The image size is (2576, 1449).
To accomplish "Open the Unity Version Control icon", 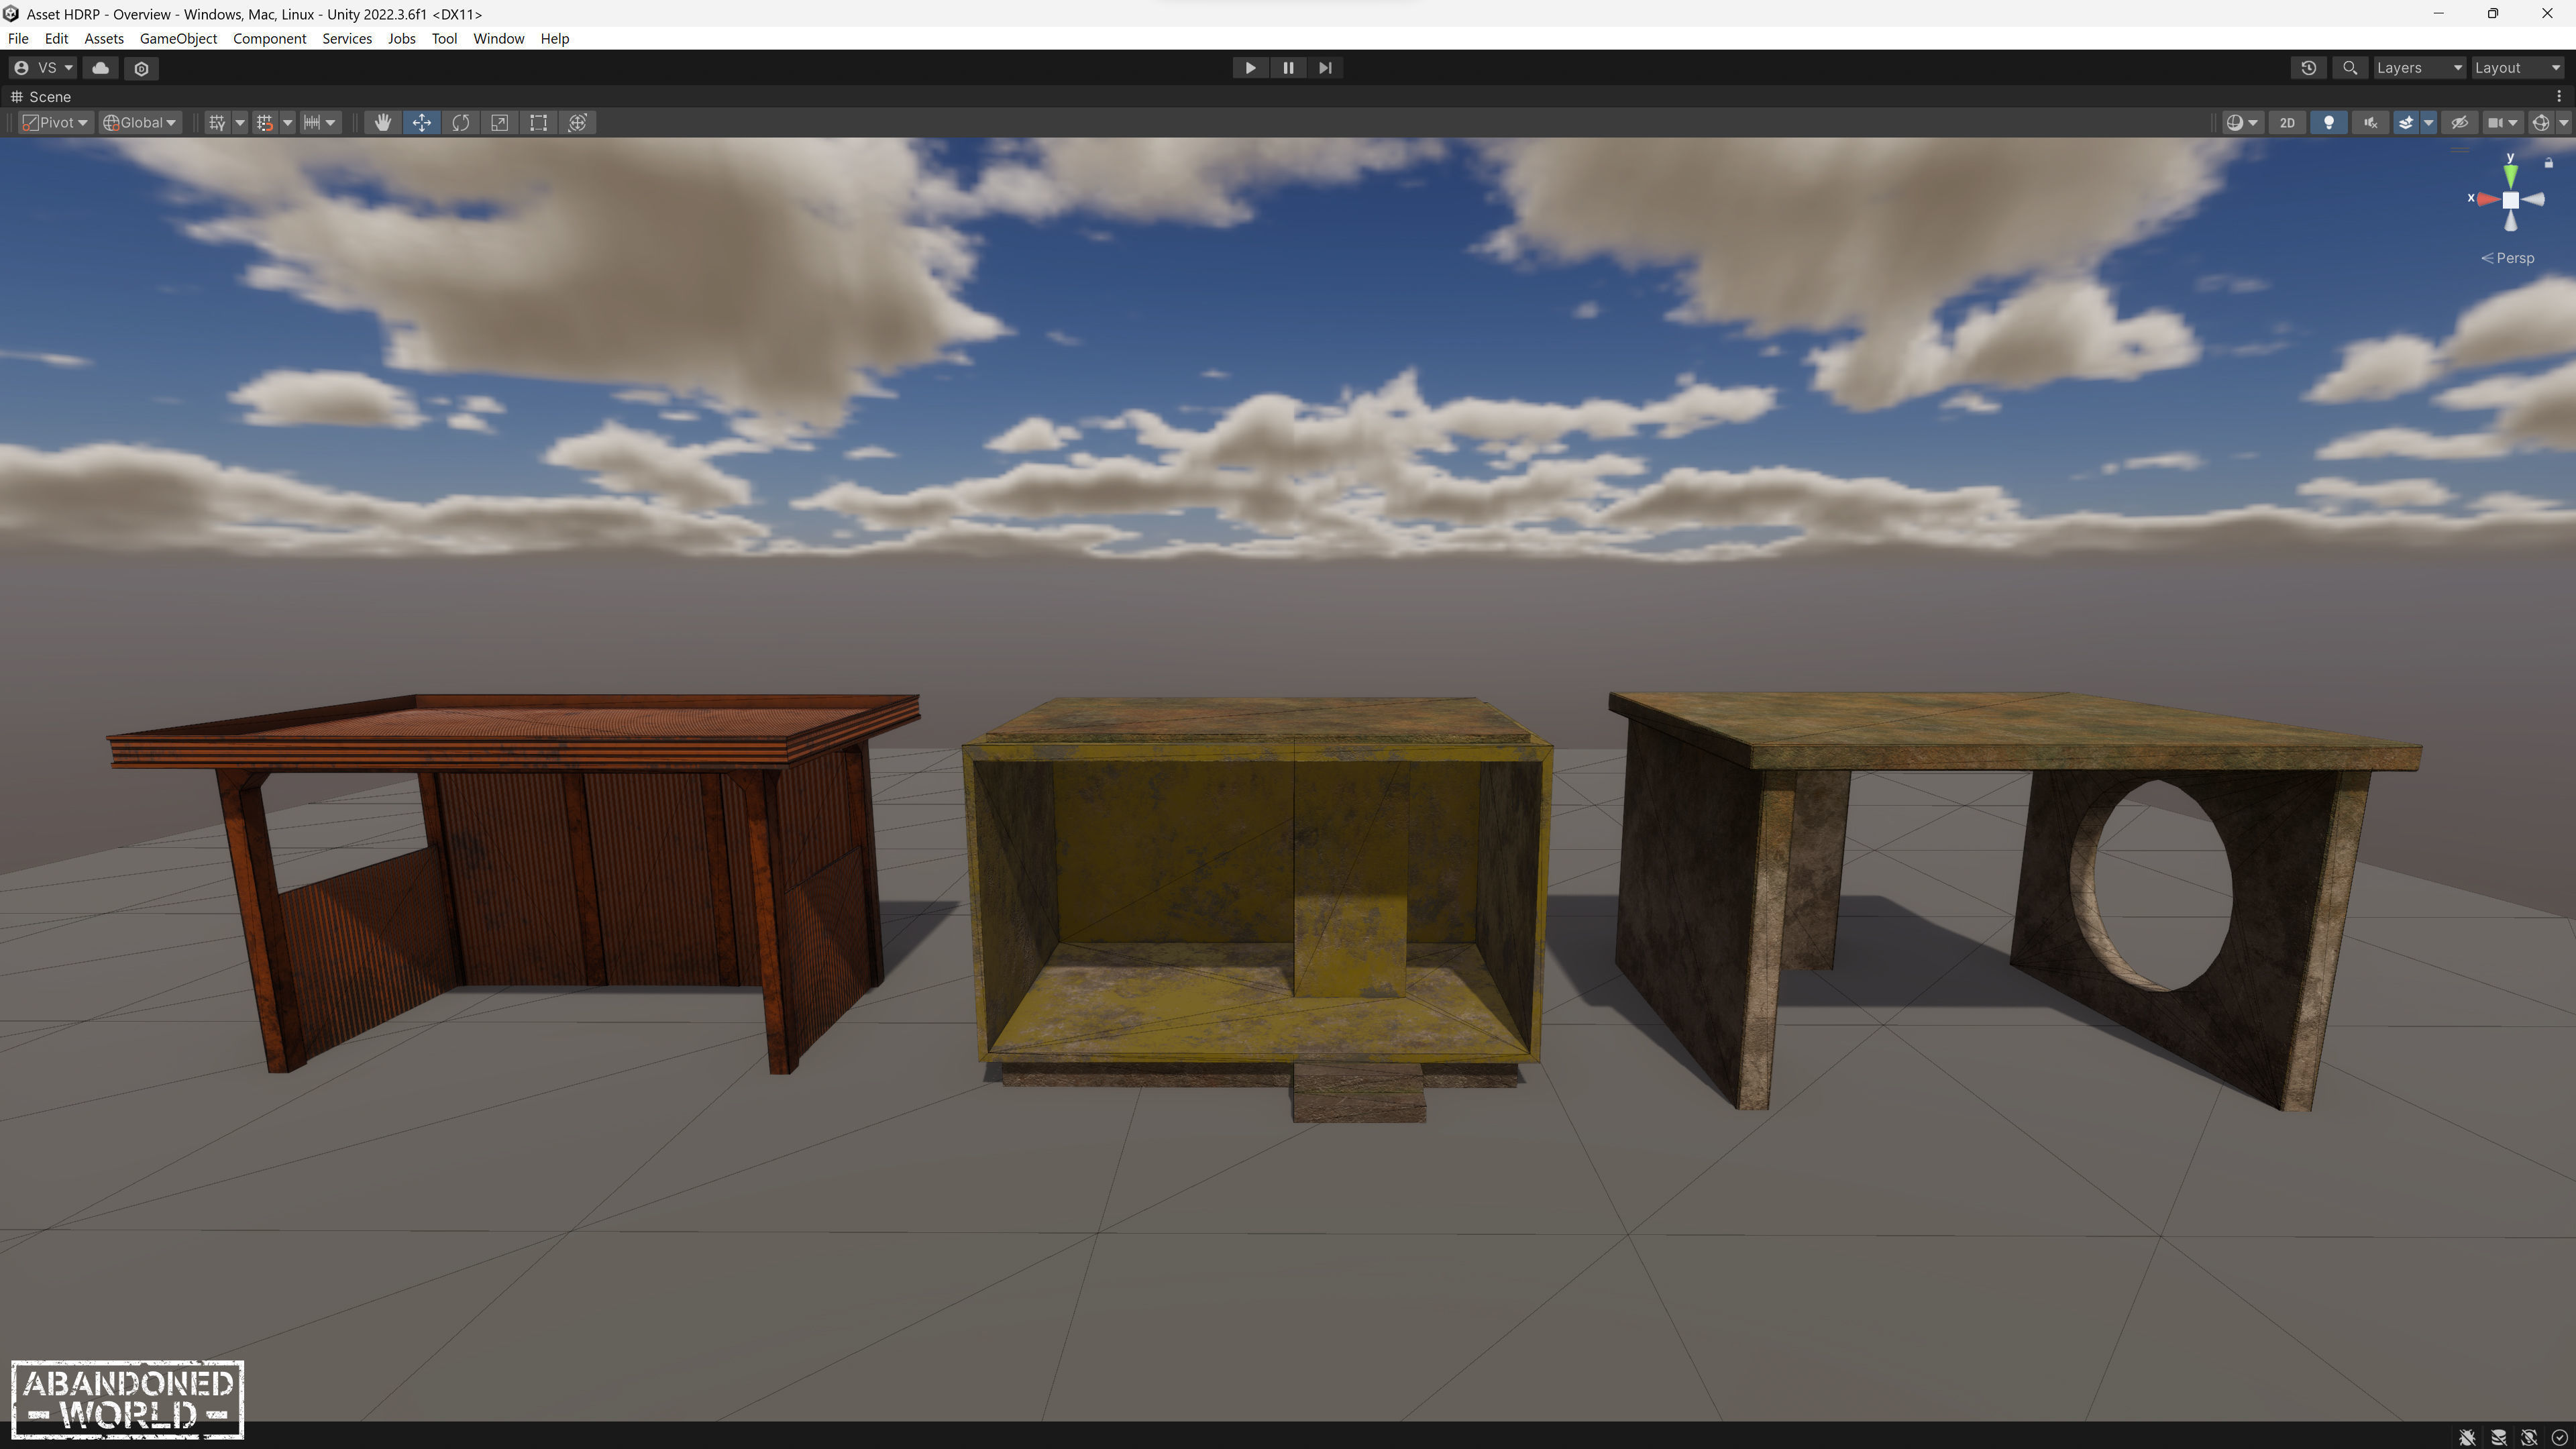I will tap(141, 68).
